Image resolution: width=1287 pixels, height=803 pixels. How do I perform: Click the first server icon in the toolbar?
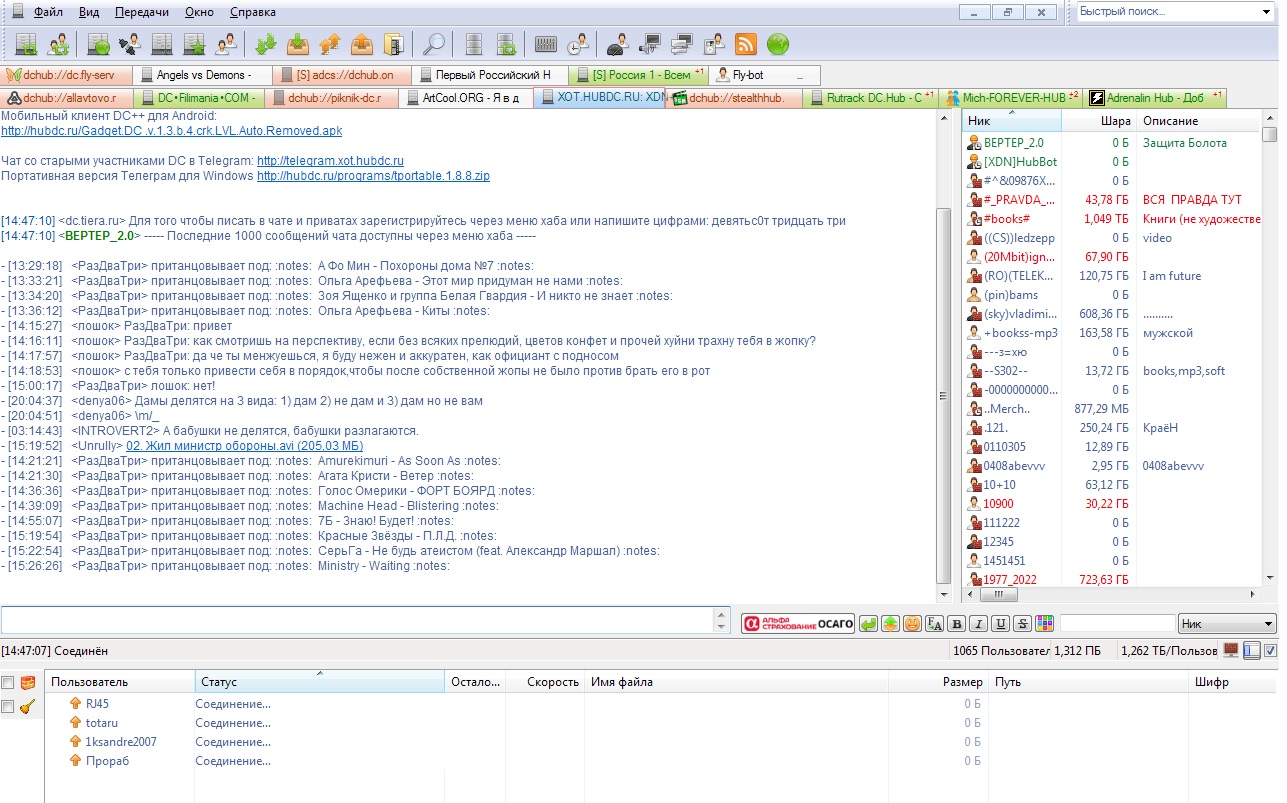27,44
